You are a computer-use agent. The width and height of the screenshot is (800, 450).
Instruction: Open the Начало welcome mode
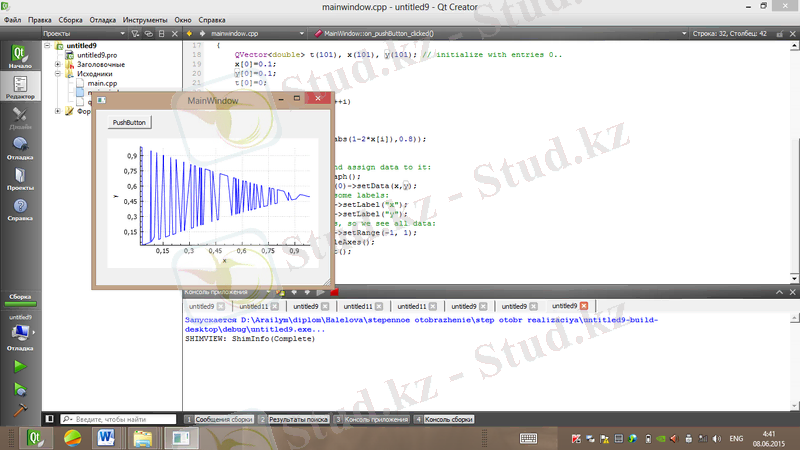coord(20,55)
